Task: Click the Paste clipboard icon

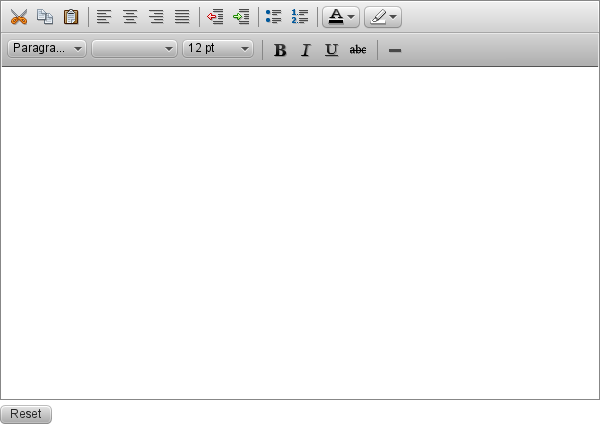Action: (x=70, y=17)
